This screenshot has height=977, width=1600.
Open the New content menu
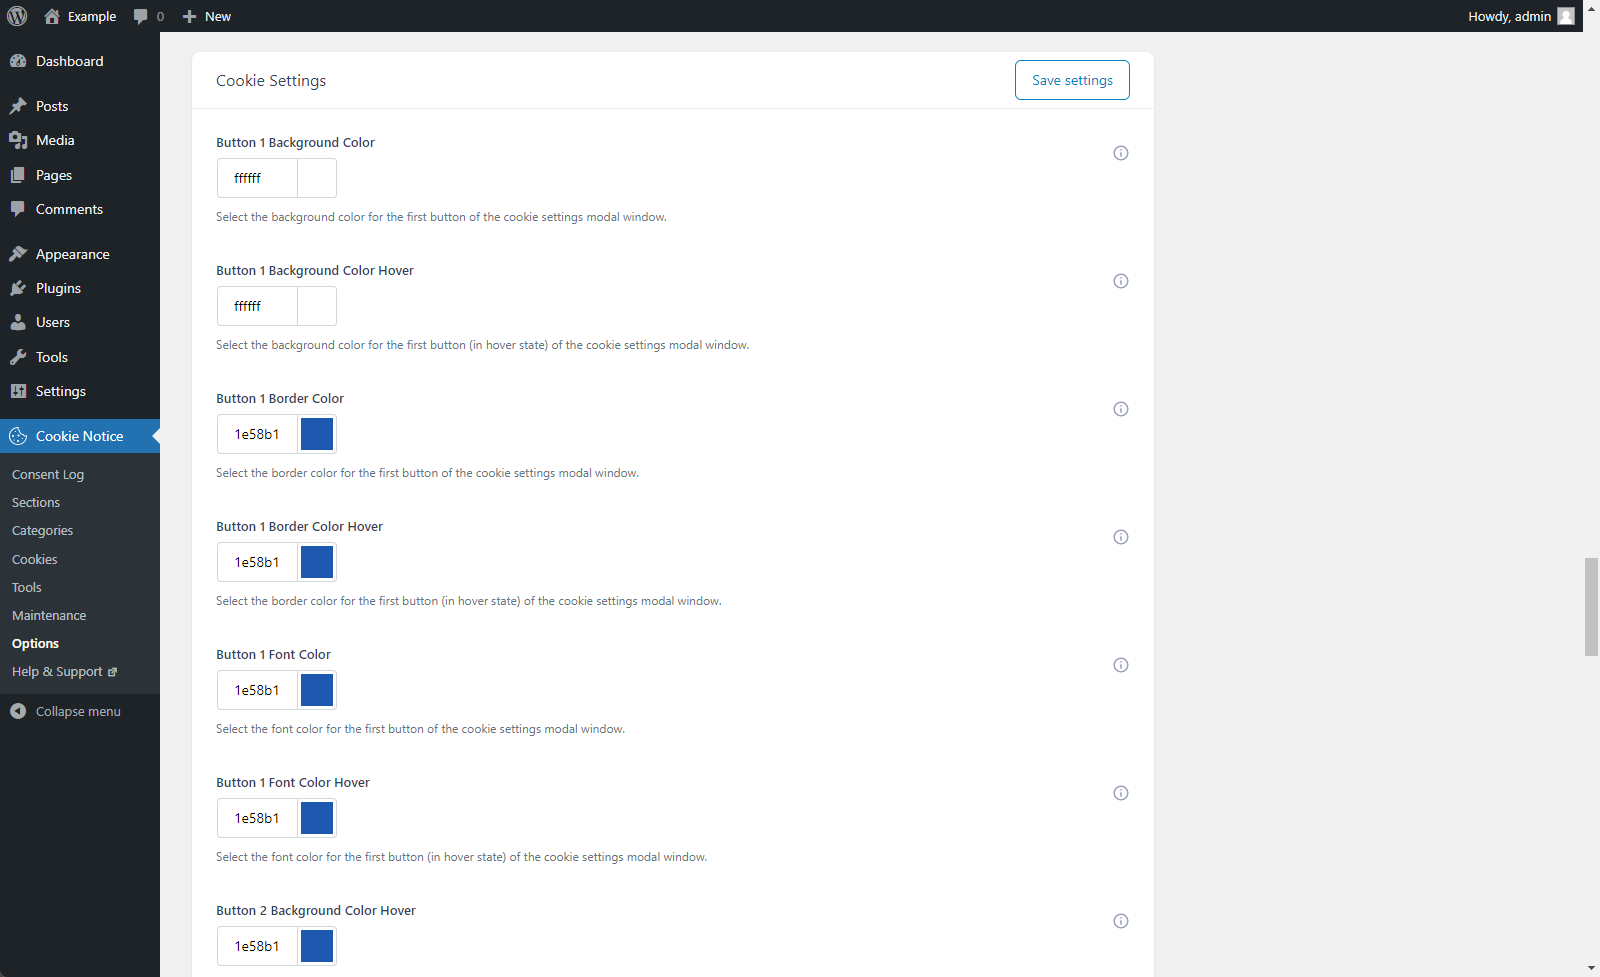click(x=207, y=16)
